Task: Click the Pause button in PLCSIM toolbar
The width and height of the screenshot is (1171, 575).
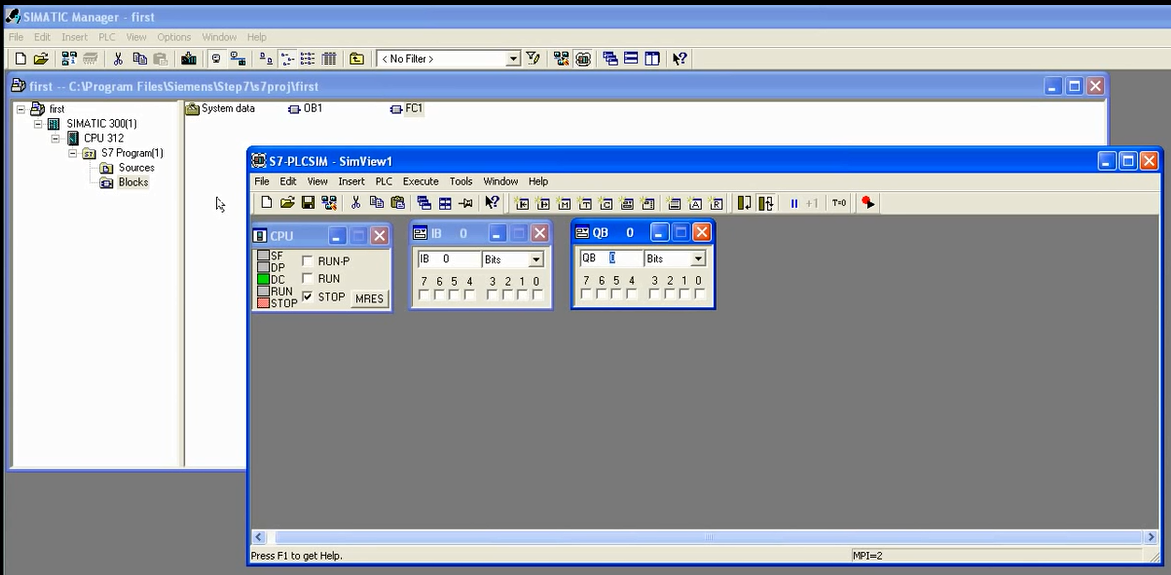Action: click(x=794, y=203)
